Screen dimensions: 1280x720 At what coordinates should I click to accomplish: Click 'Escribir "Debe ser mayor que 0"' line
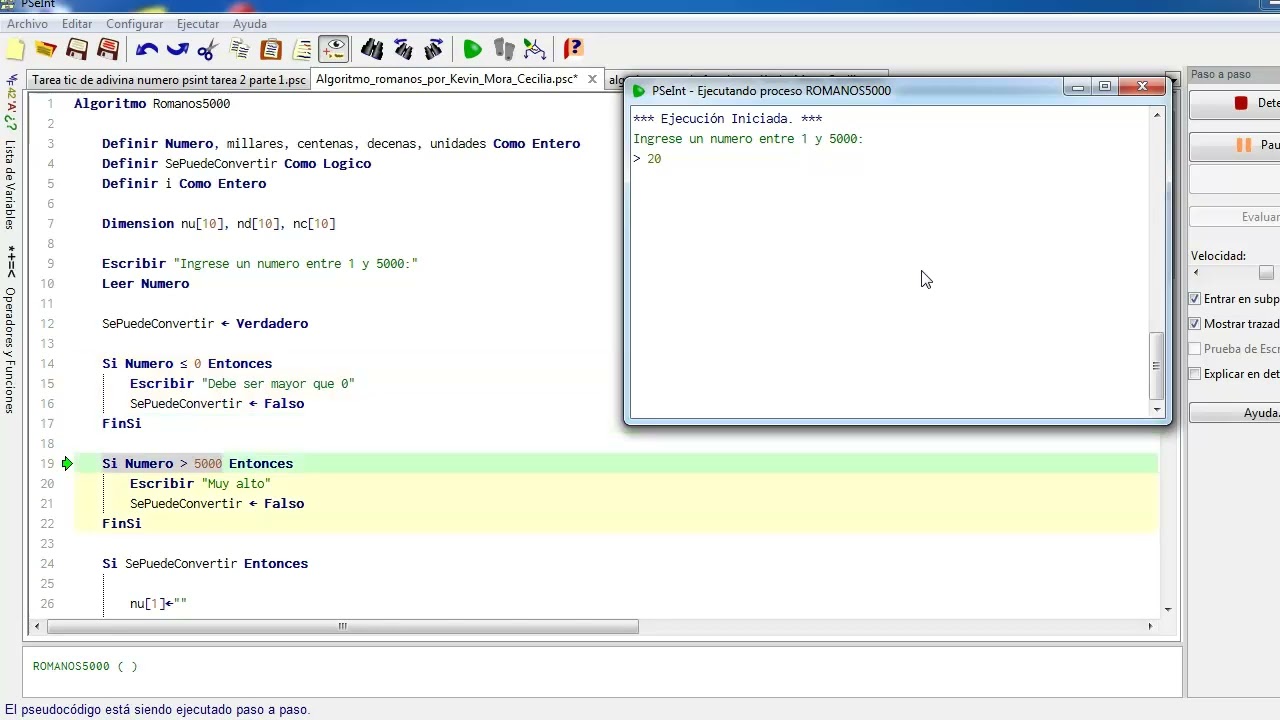pyautogui.click(x=242, y=384)
